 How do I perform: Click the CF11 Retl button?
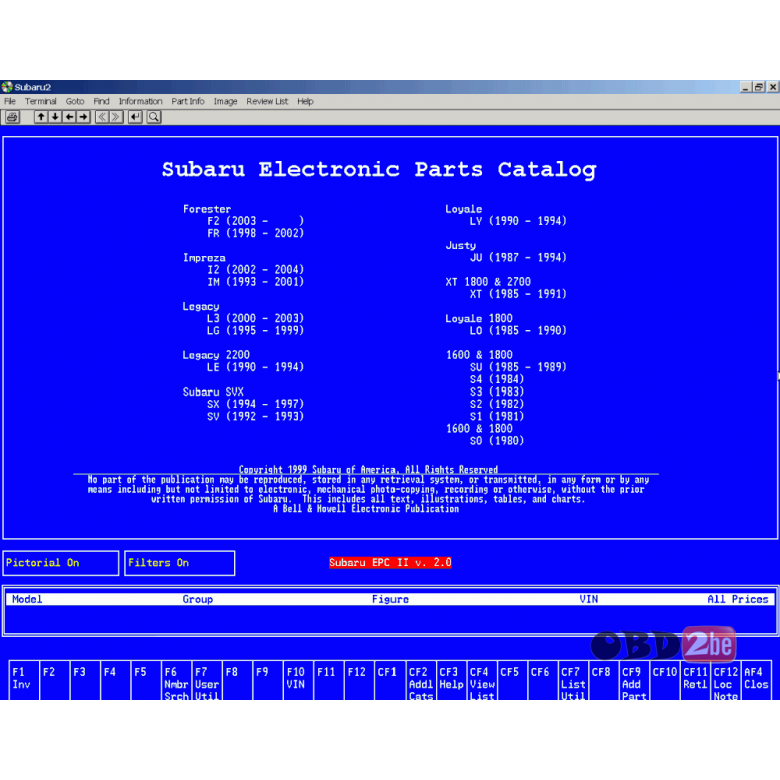point(695,681)
